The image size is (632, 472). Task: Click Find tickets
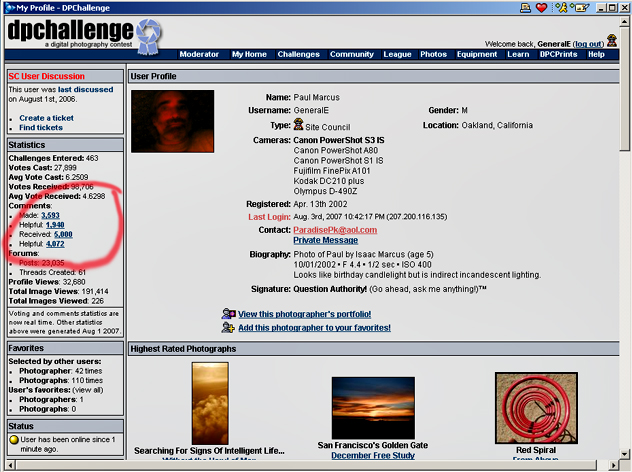(41, 127)
